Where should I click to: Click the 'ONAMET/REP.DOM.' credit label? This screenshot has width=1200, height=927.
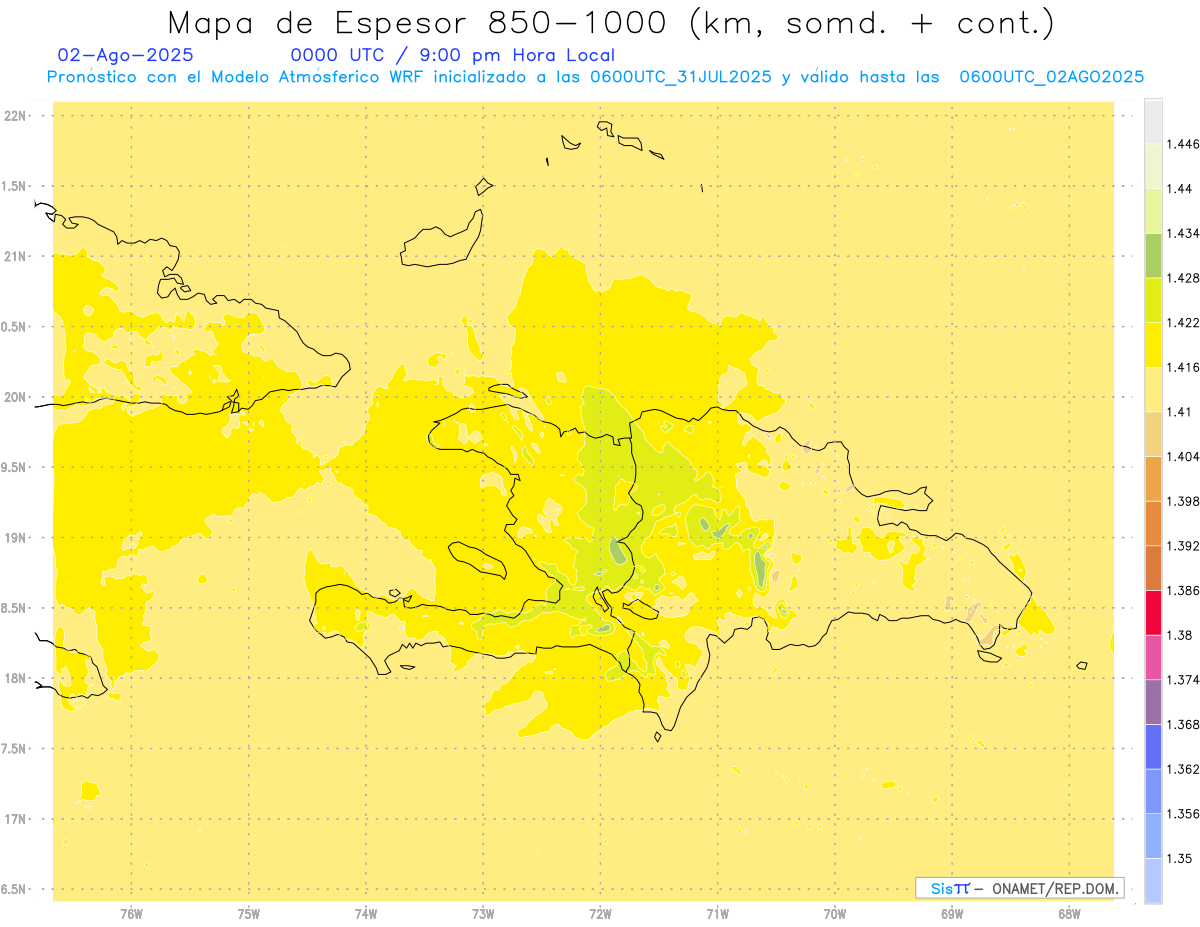point(1056,888)
